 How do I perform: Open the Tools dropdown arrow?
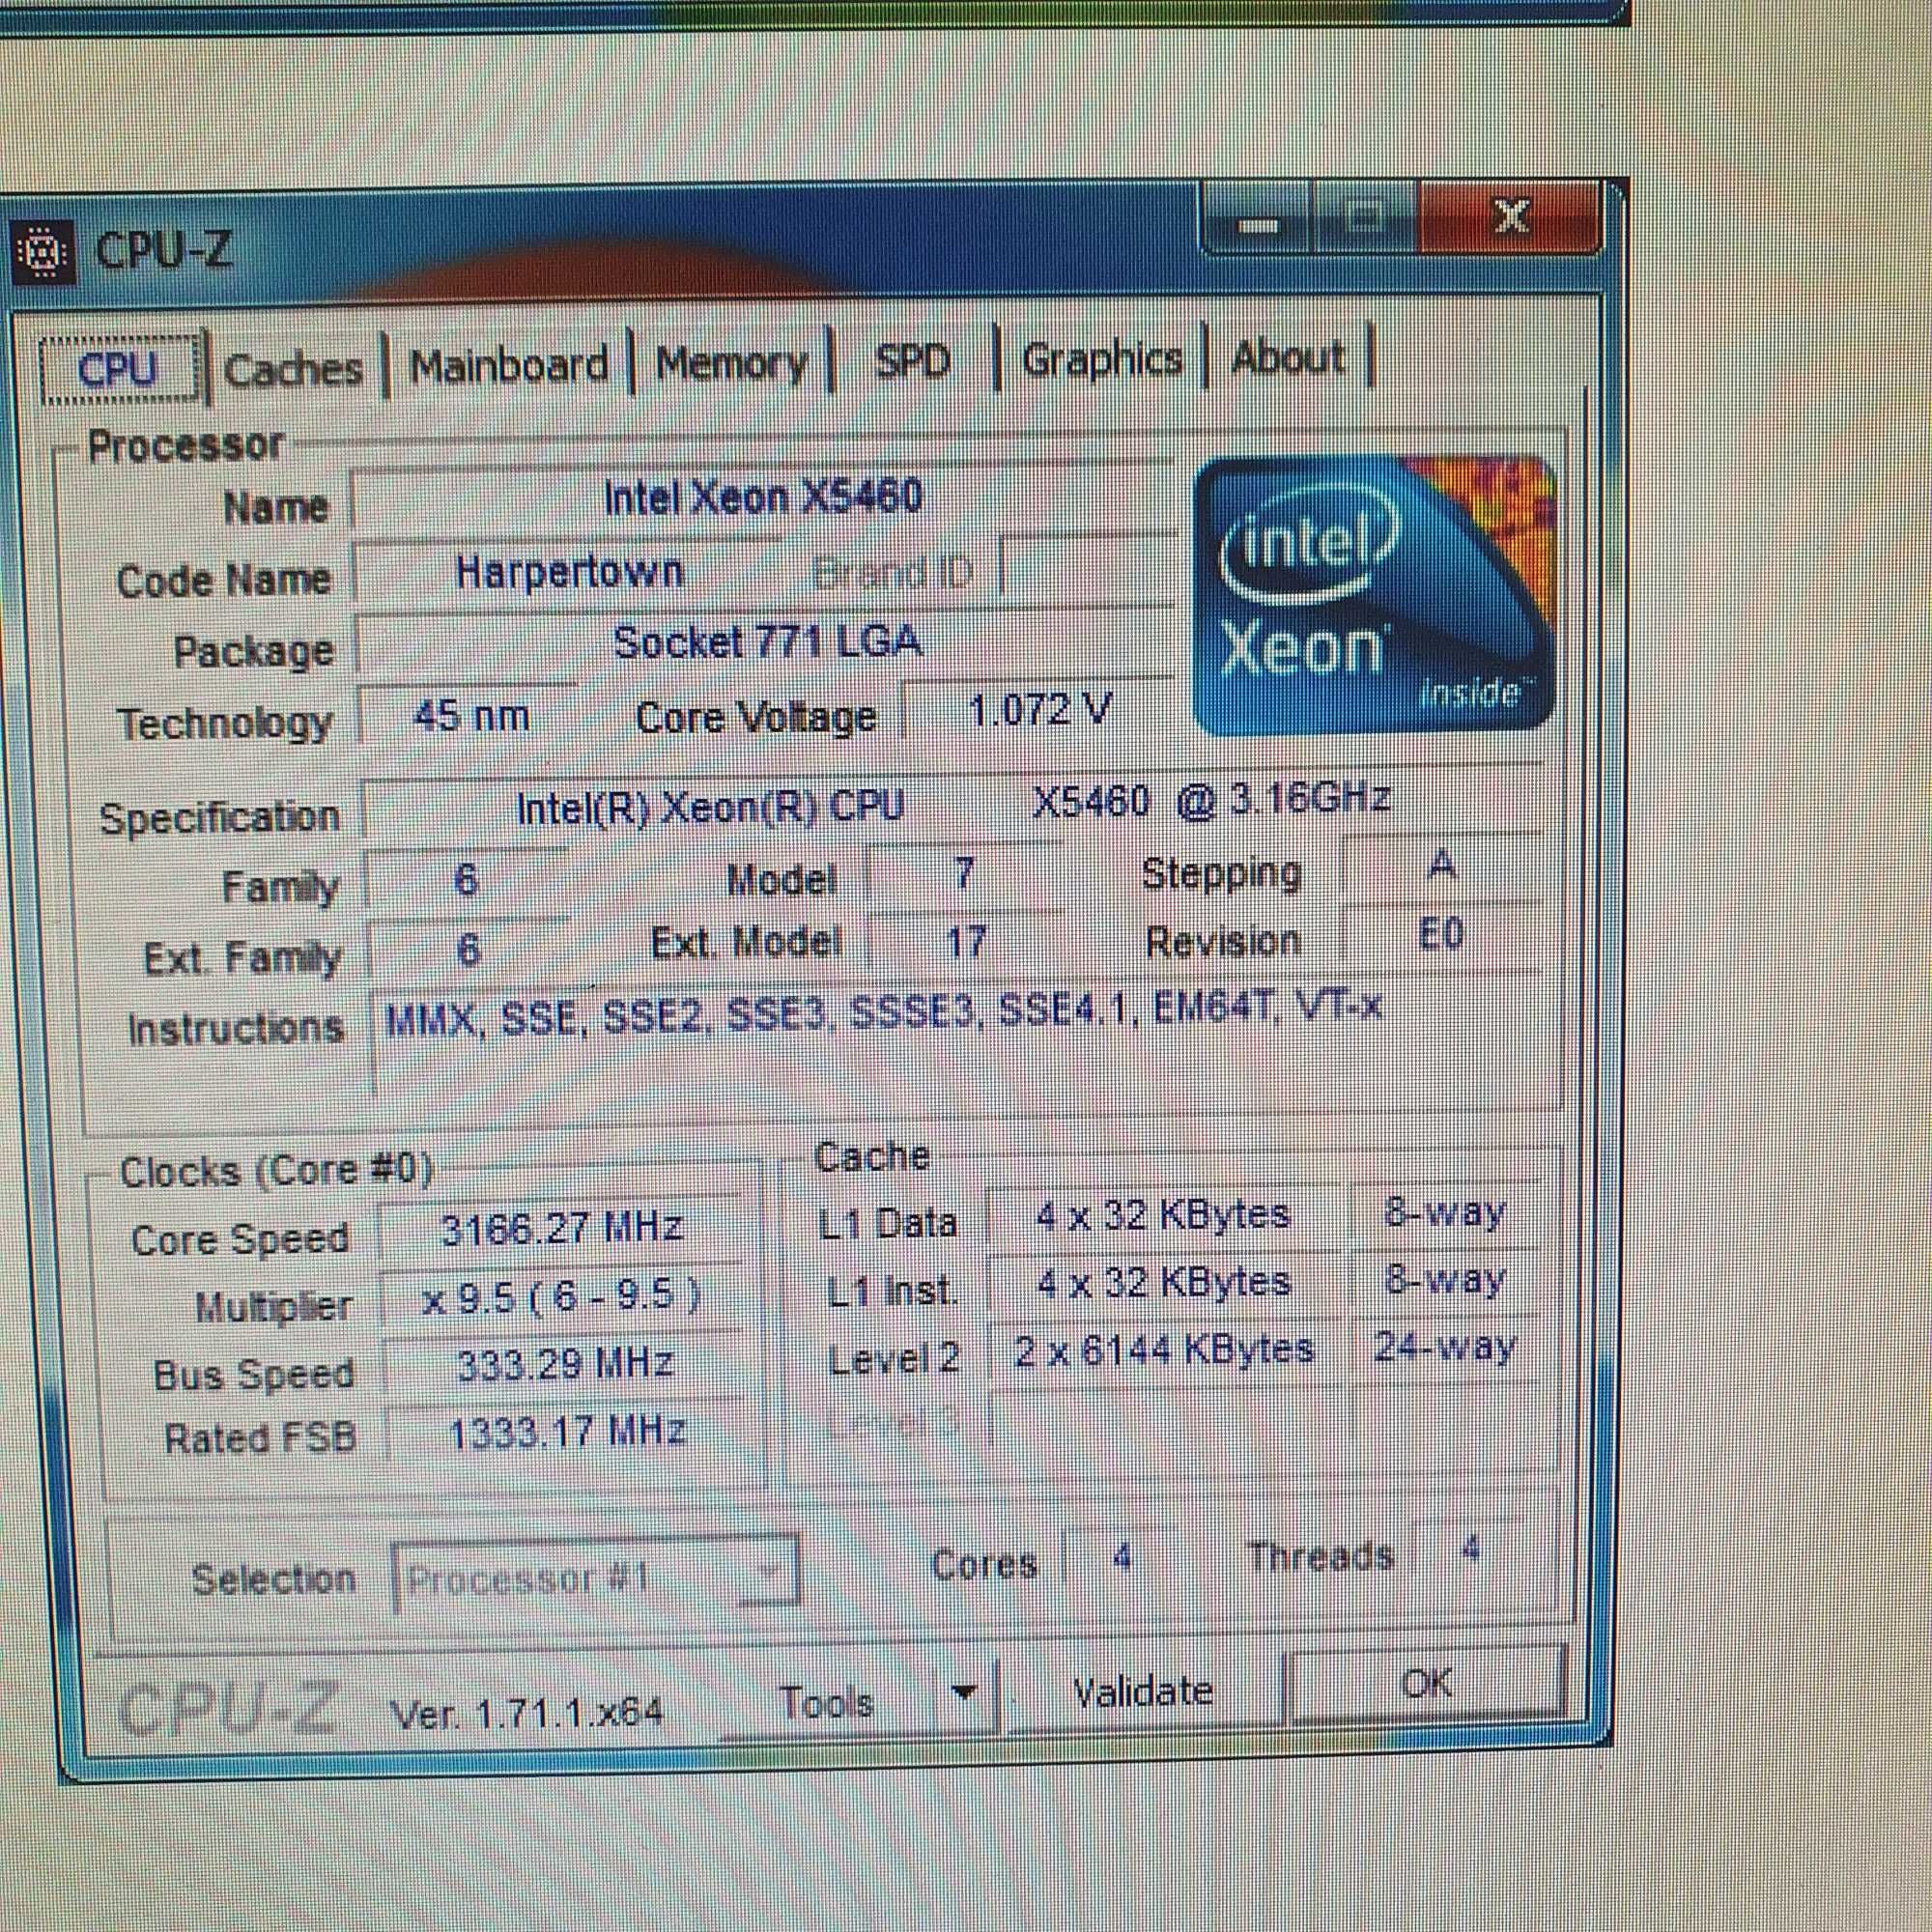(962, 1694)
